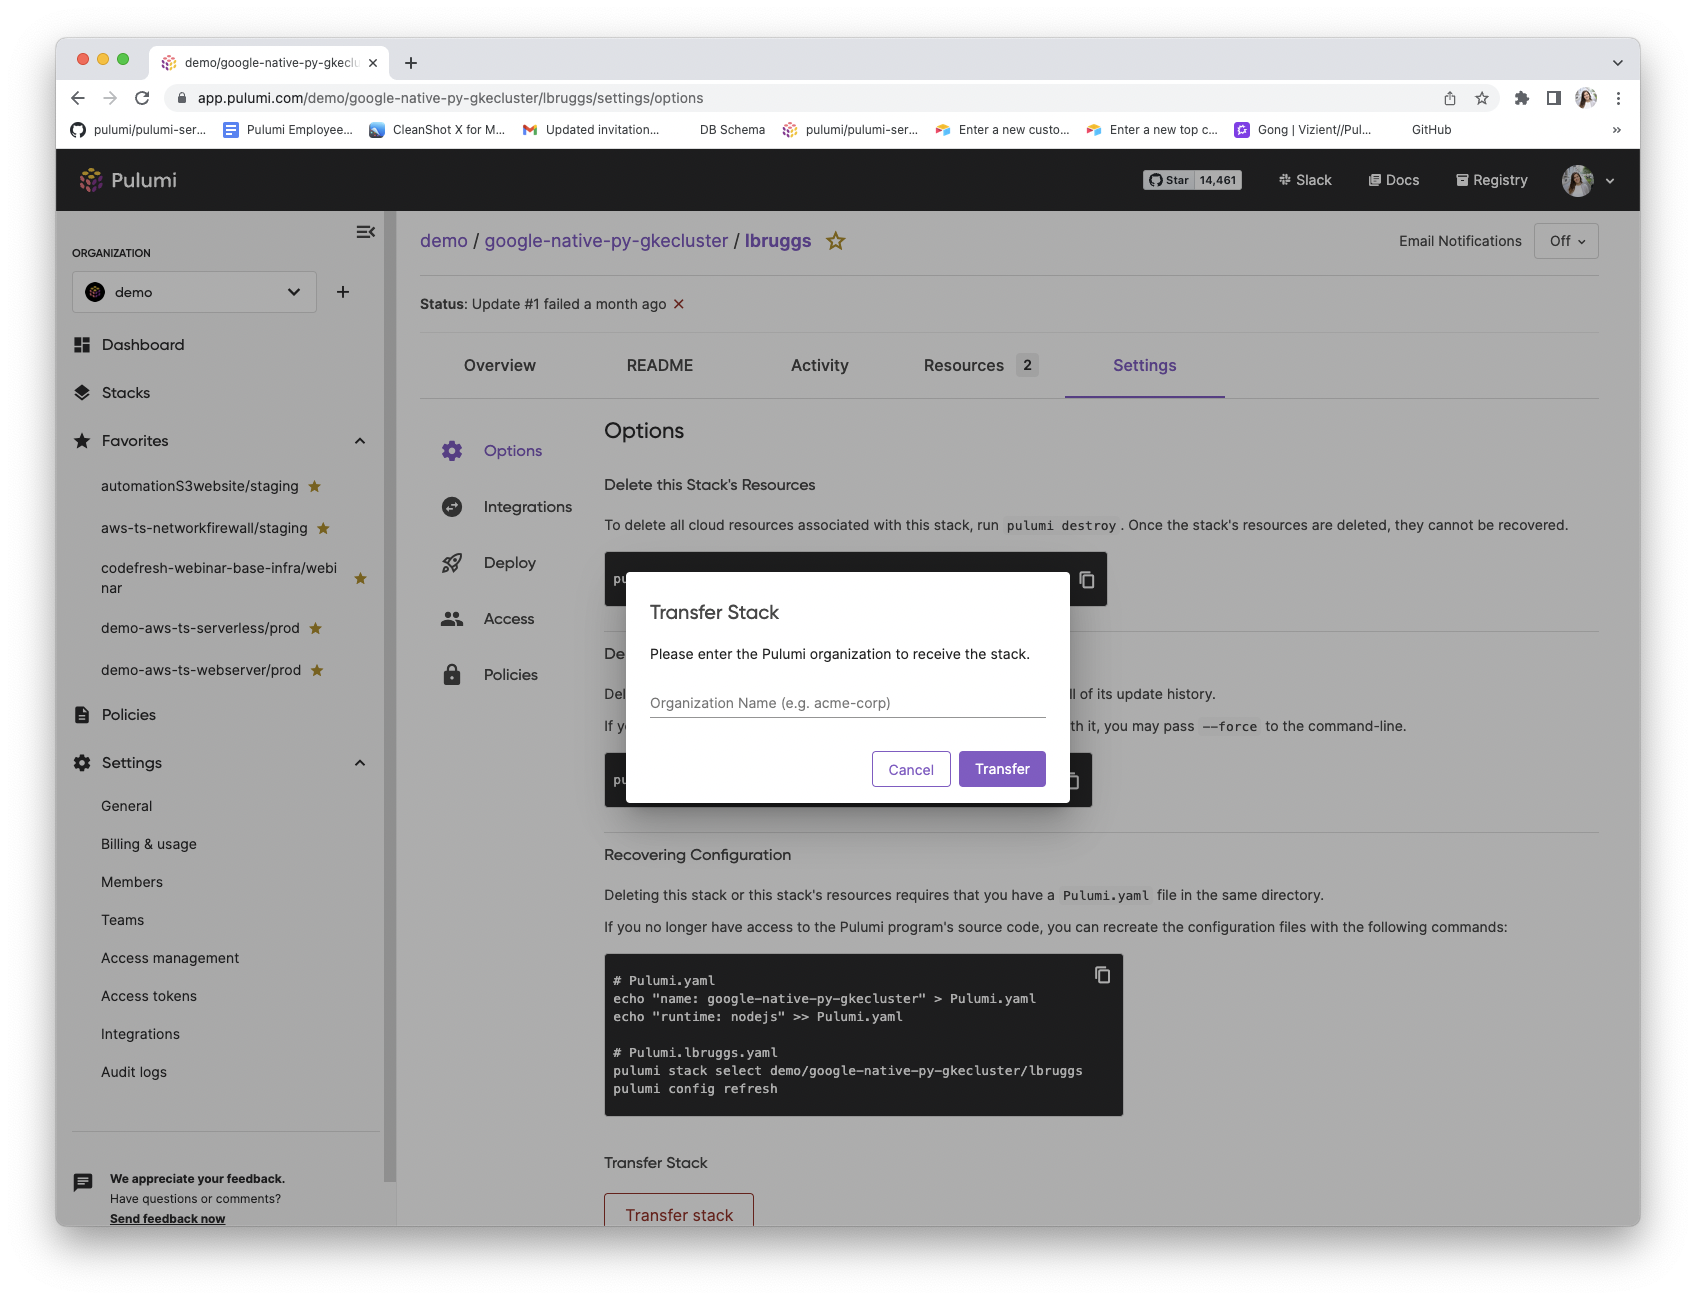The image size is (1696, 1300).
Task: Open browser extensions puzzle icon
Action: point(1522,98)
